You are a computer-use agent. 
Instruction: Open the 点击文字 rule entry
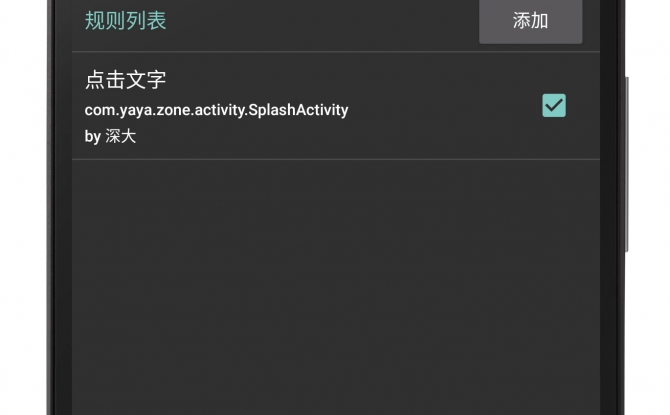(336, 106)
